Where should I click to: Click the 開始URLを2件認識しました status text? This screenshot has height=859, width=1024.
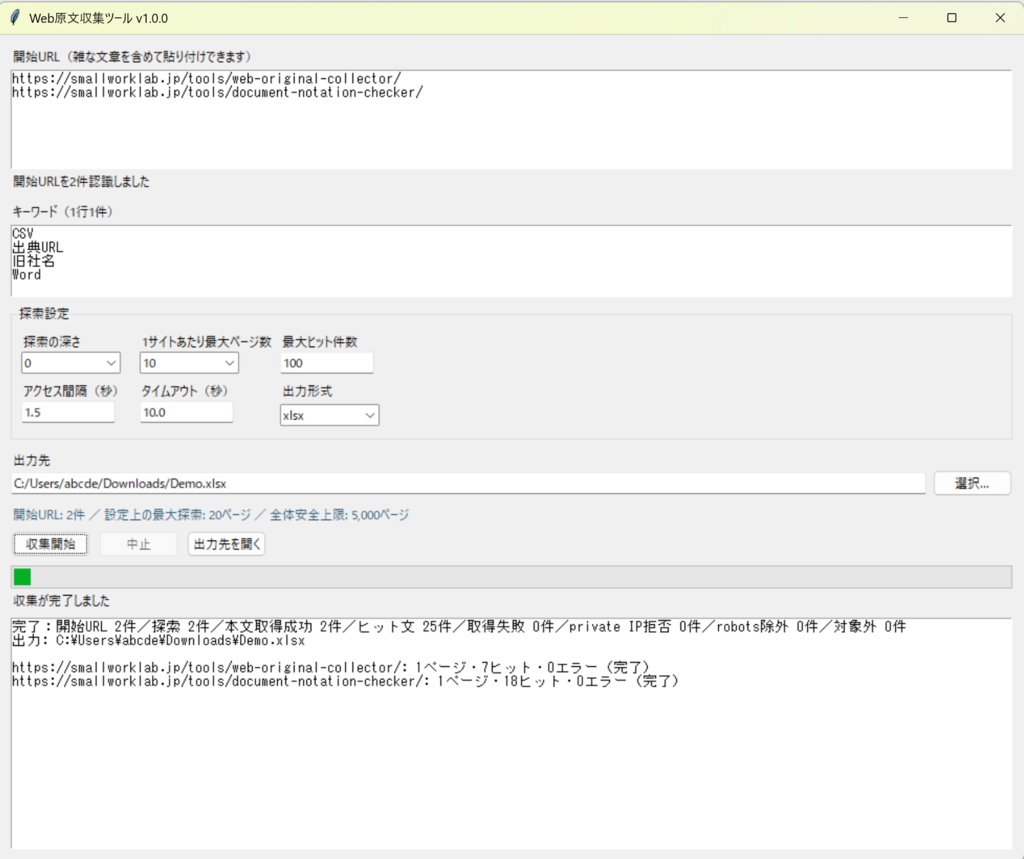(82, 182)
